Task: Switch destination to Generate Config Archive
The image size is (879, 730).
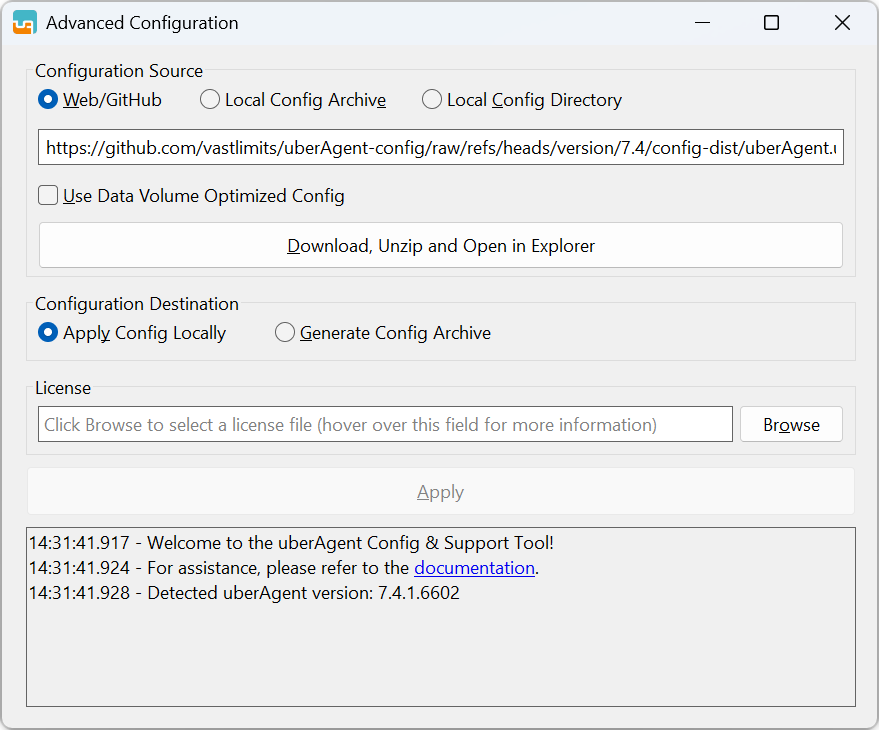Action: [x=284, y=333]
